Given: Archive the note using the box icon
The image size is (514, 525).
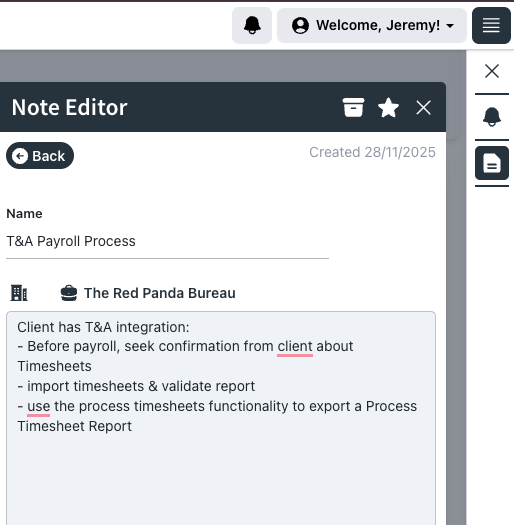Looking at the screenshot, I should coord(353,107).
